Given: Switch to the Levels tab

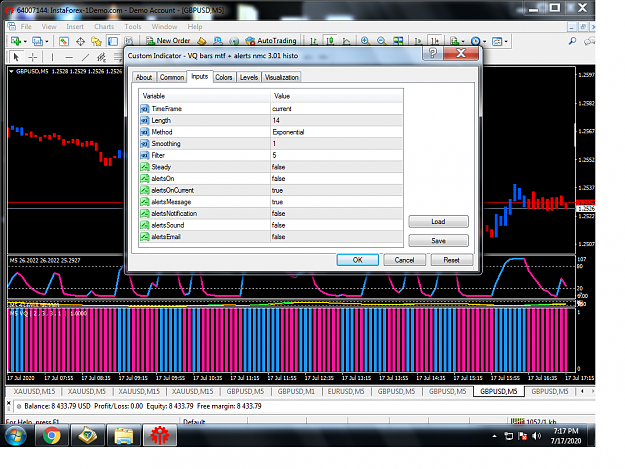Looking at the screenshot, I should tap(249, 77).
